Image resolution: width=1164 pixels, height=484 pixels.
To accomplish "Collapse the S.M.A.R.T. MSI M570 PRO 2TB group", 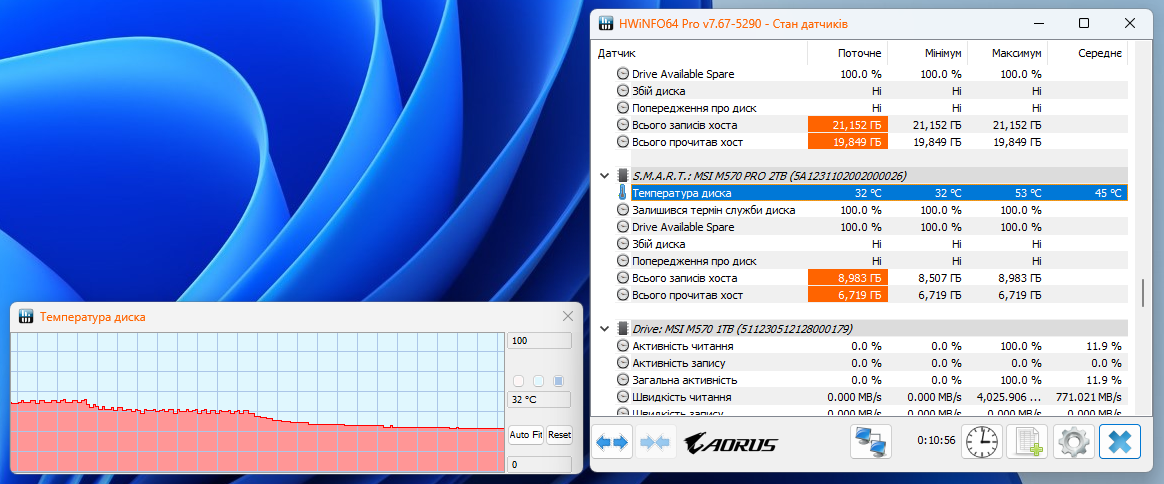I will point(604,176).
